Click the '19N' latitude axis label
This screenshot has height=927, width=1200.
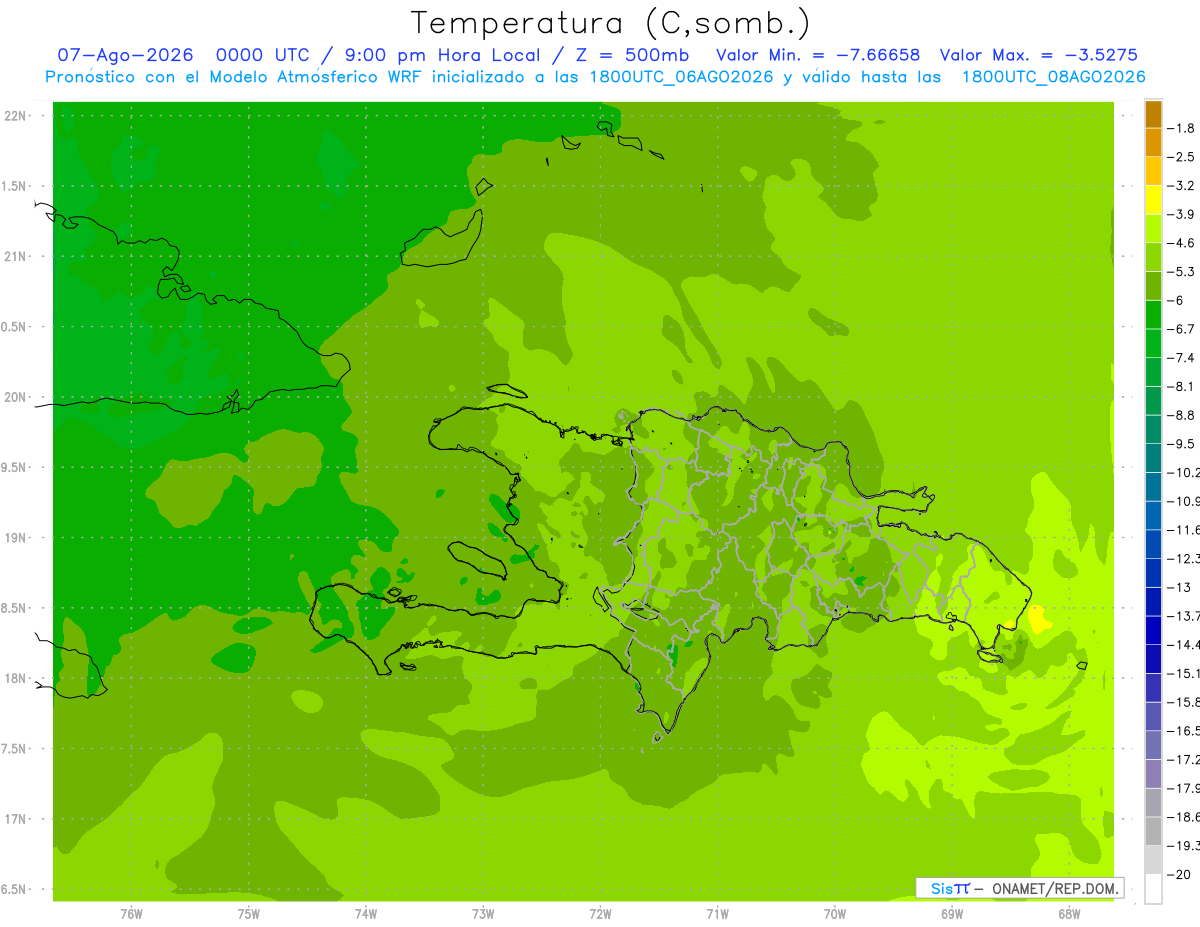tap(16, 538)
